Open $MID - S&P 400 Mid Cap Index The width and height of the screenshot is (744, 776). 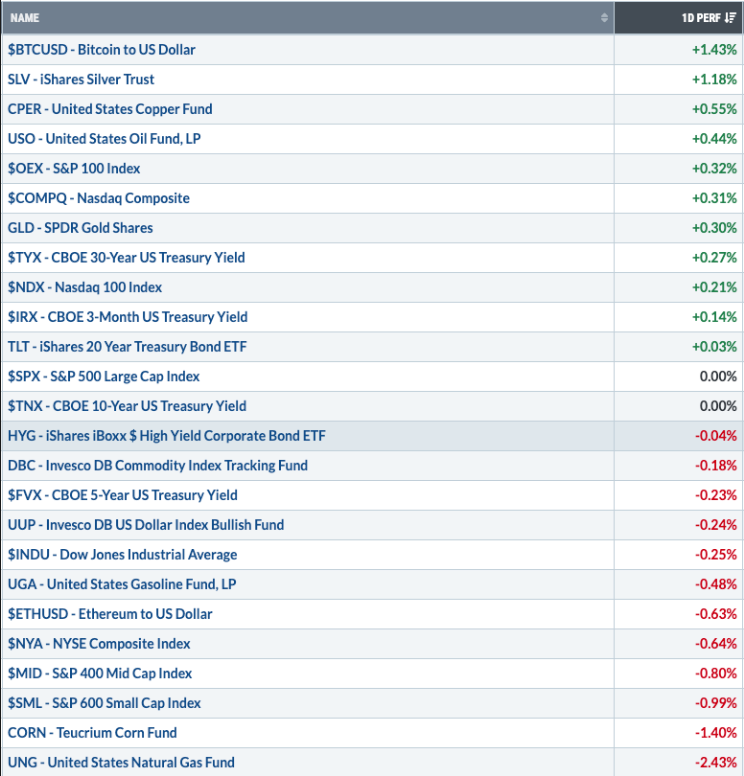(x=99, y=673)
